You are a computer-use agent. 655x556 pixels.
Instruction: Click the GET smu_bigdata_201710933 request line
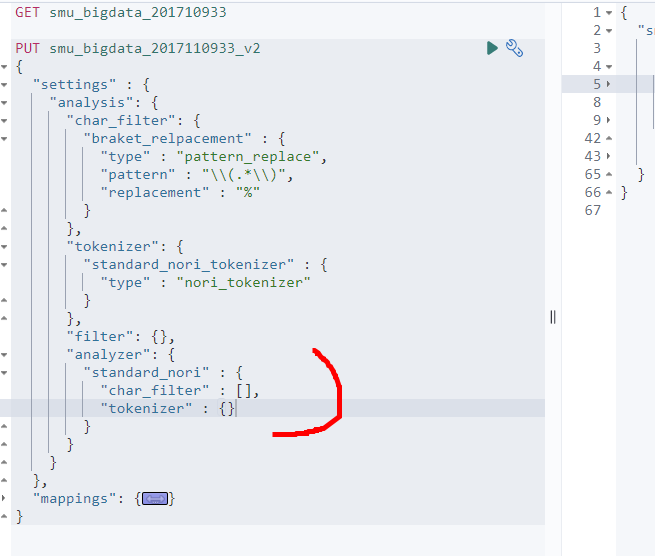[121, 13]
